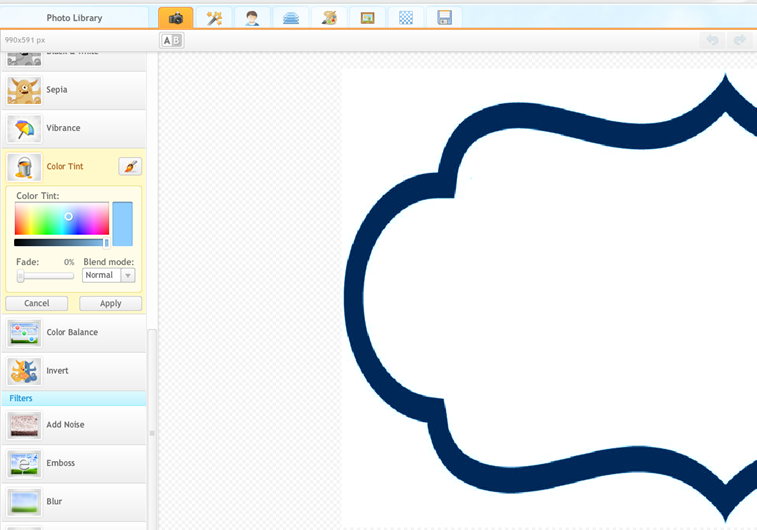Apply the Color Tint effect
This screenshot has width=757, height=530.
(111, 303)
